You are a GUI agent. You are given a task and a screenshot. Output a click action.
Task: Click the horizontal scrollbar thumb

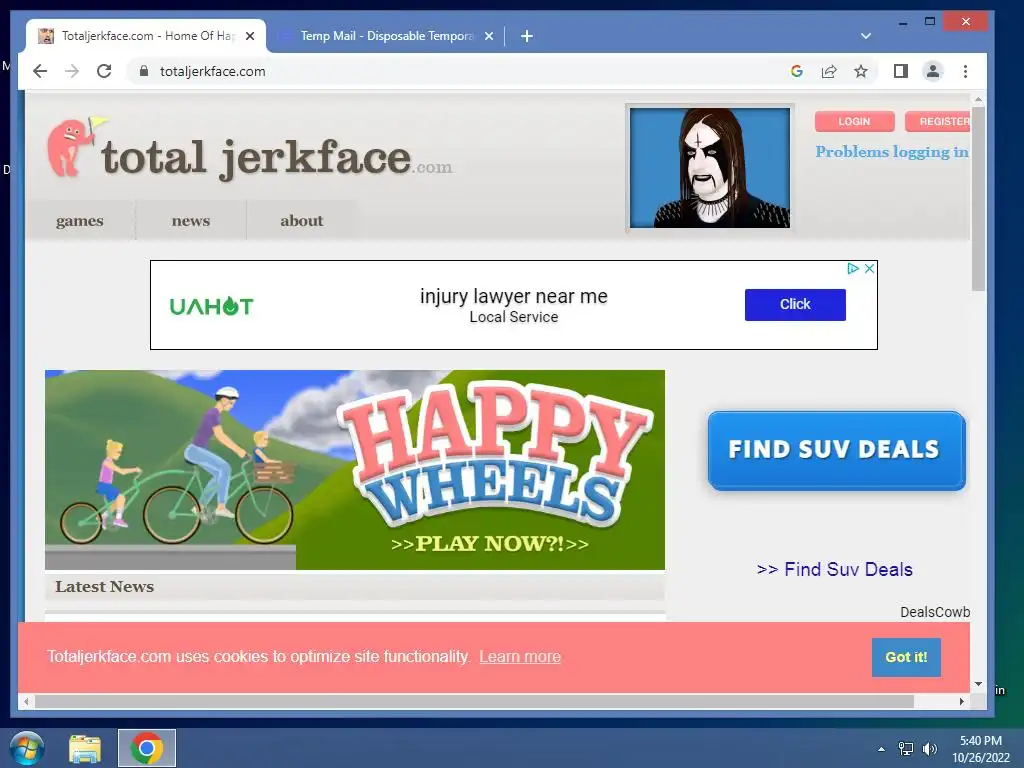pyautogui.click(x=474, y=701)
